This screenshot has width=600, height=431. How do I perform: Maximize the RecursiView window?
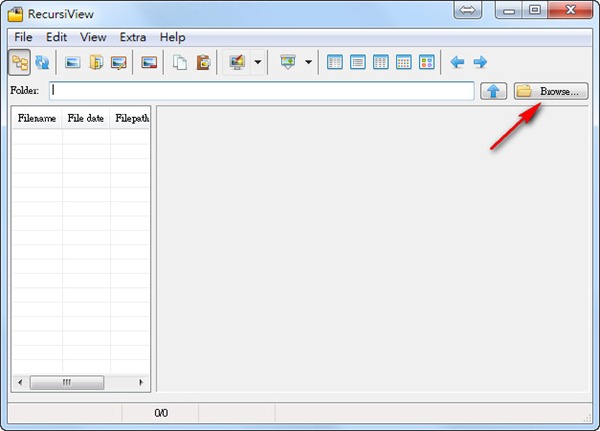pos(535,10)
